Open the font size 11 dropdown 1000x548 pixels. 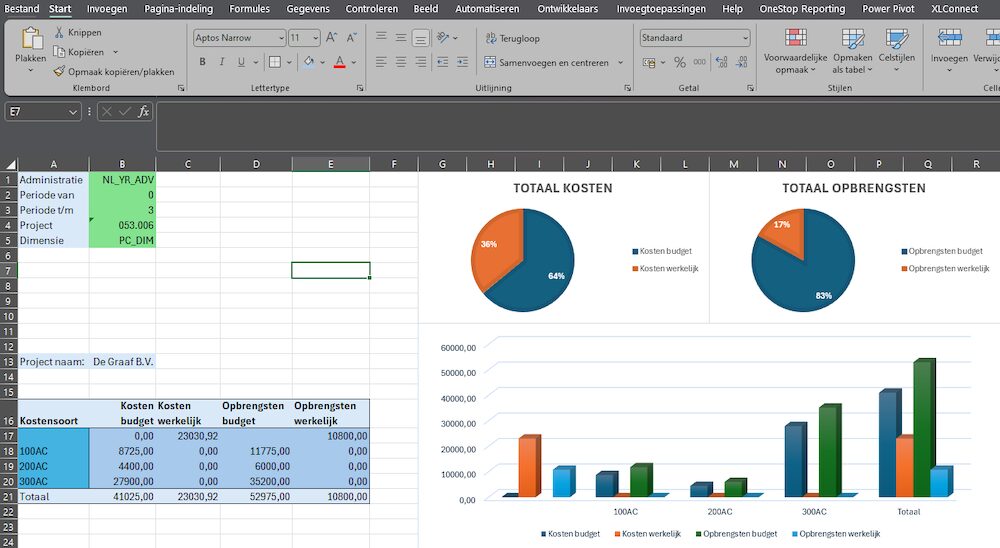[316, 38]
